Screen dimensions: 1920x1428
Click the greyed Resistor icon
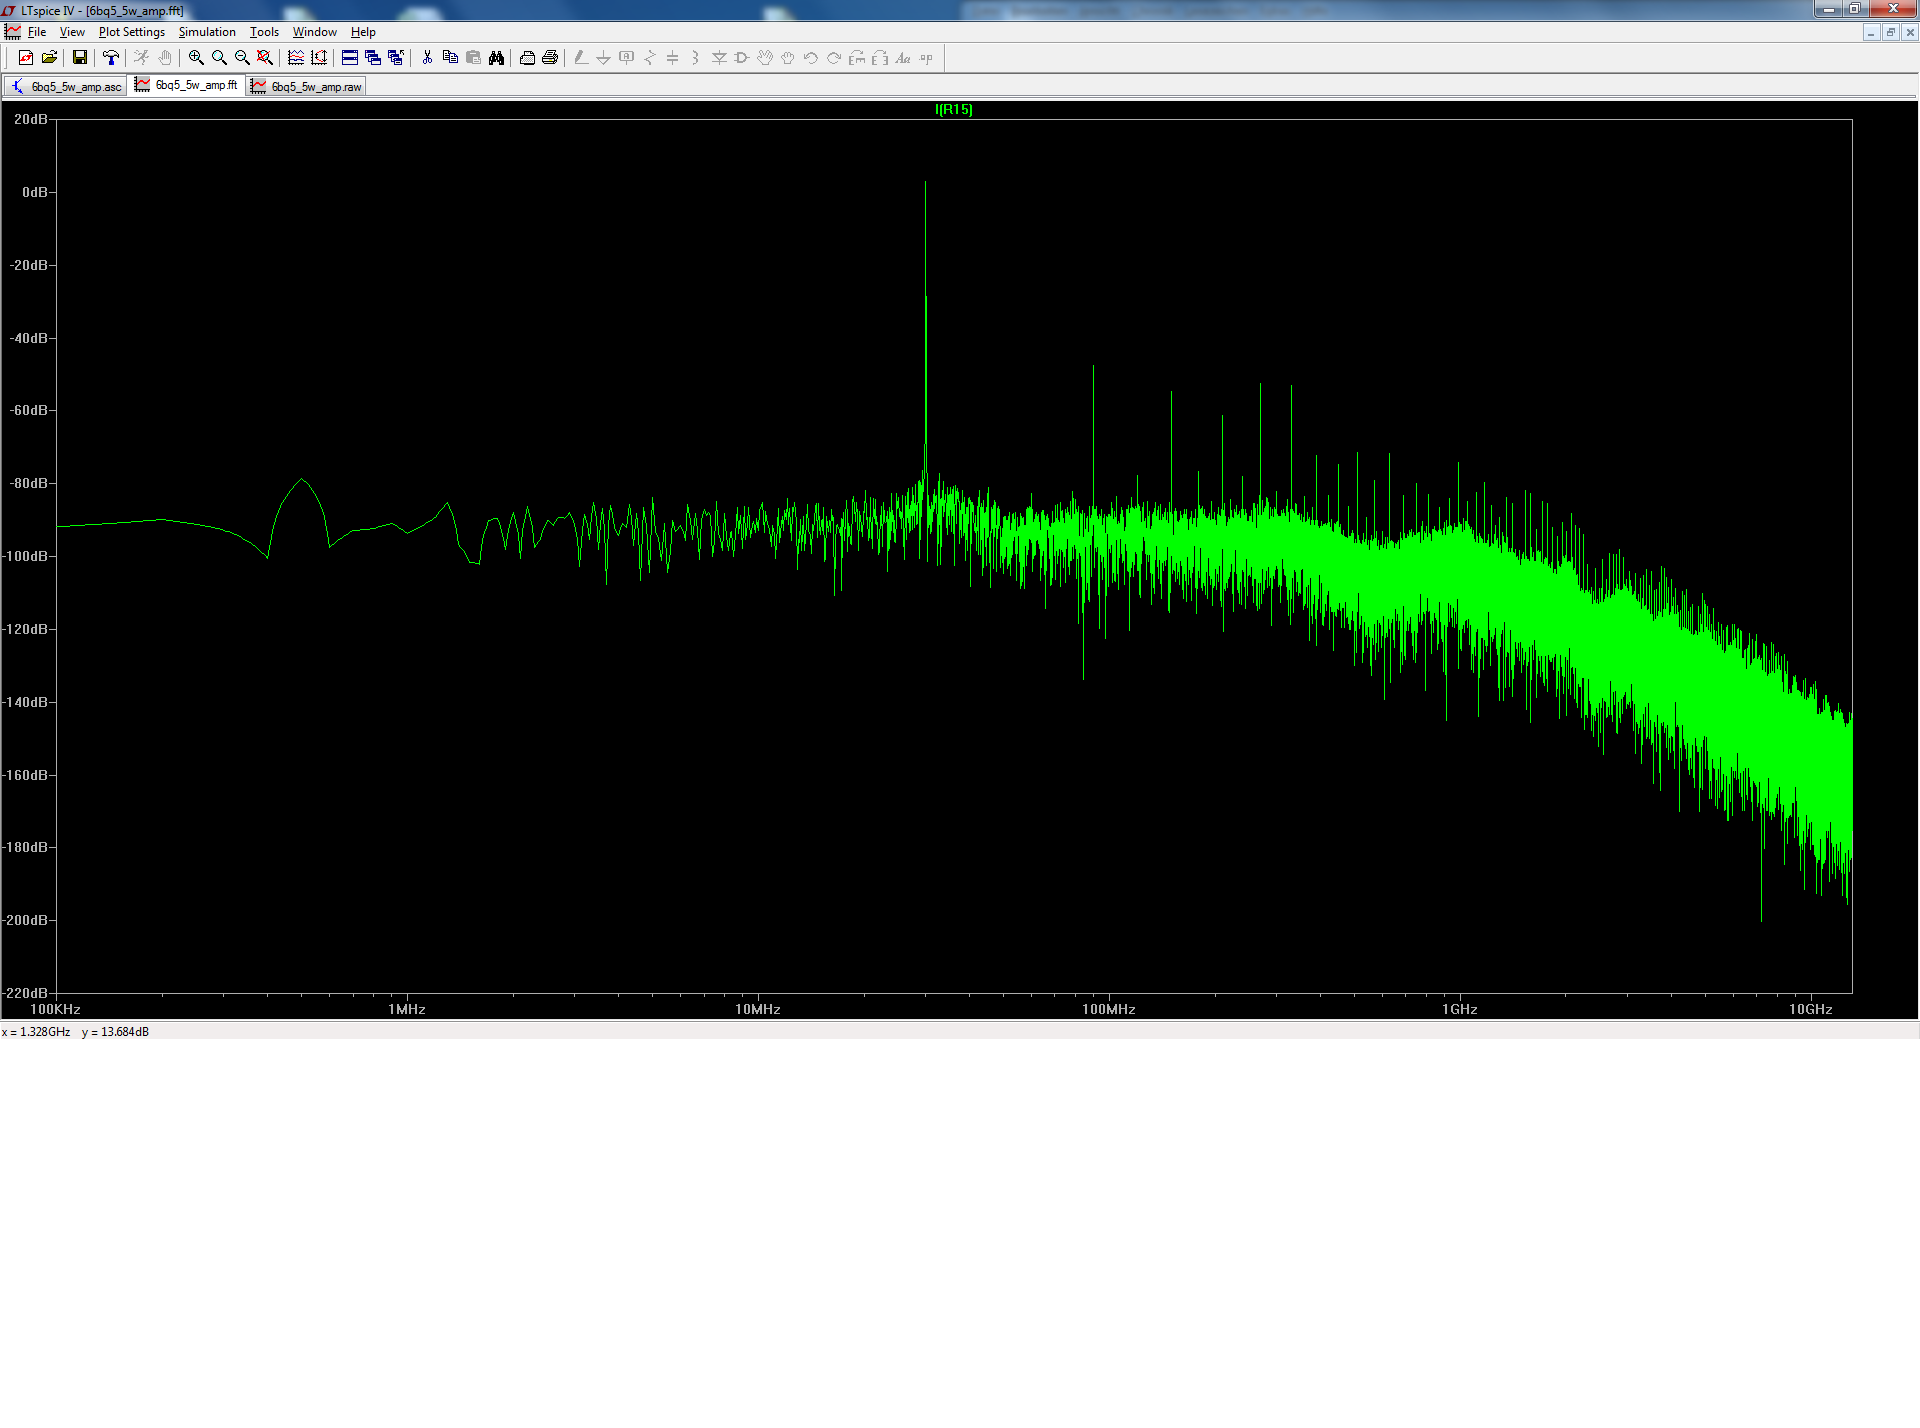click(650, 58)
